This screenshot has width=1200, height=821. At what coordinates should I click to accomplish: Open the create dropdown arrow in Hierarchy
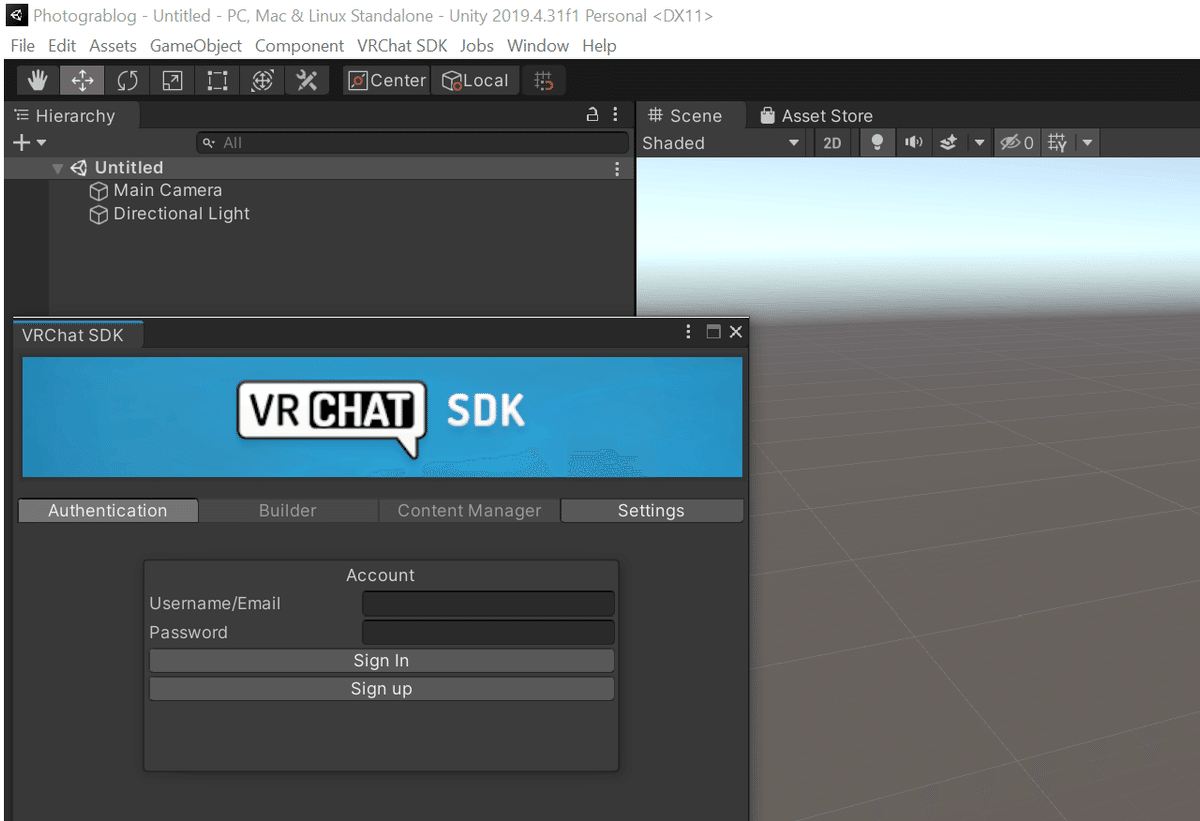coord(41,143)
